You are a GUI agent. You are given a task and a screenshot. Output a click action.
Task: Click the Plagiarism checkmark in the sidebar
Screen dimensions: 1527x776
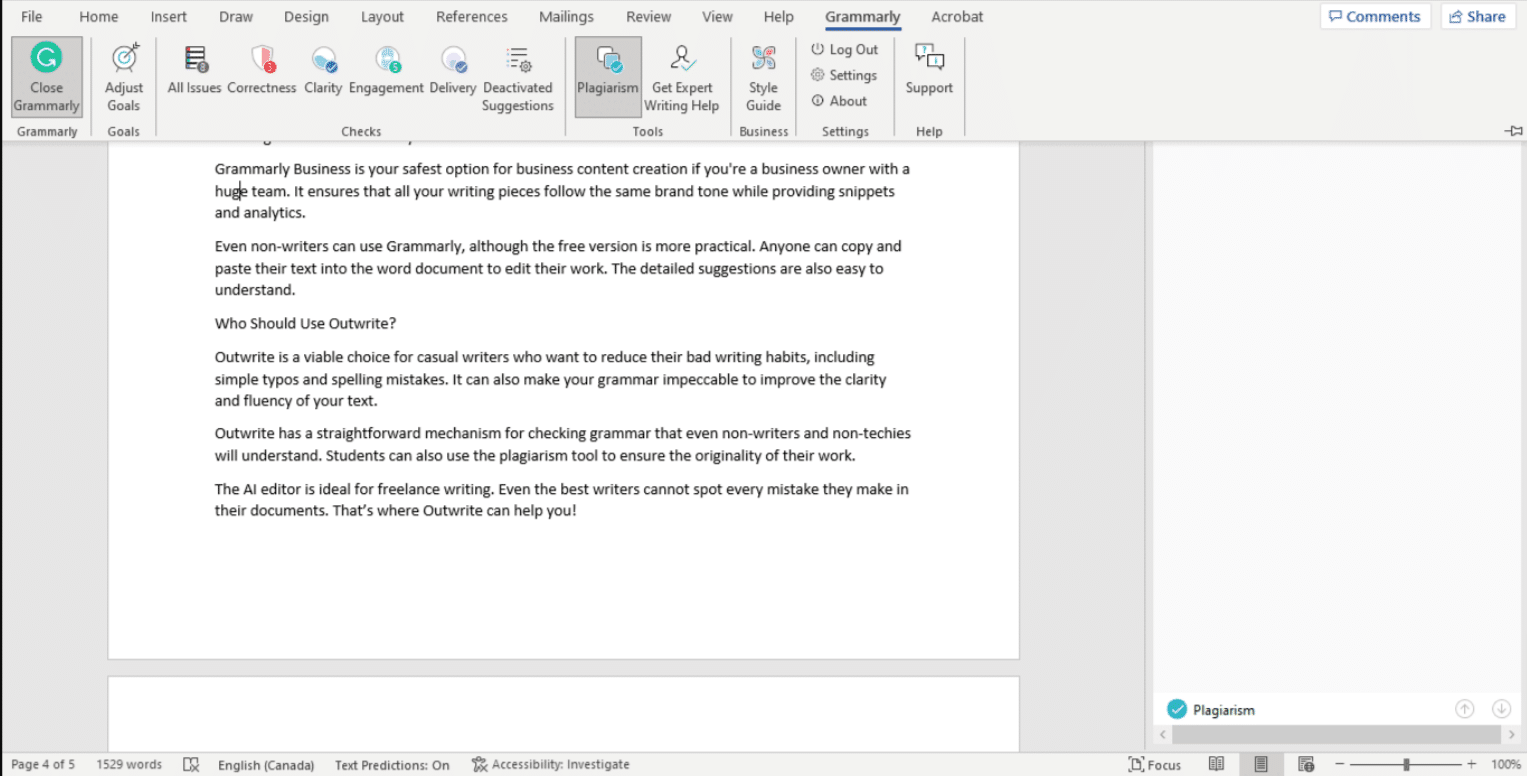[x=1176, y=709]
